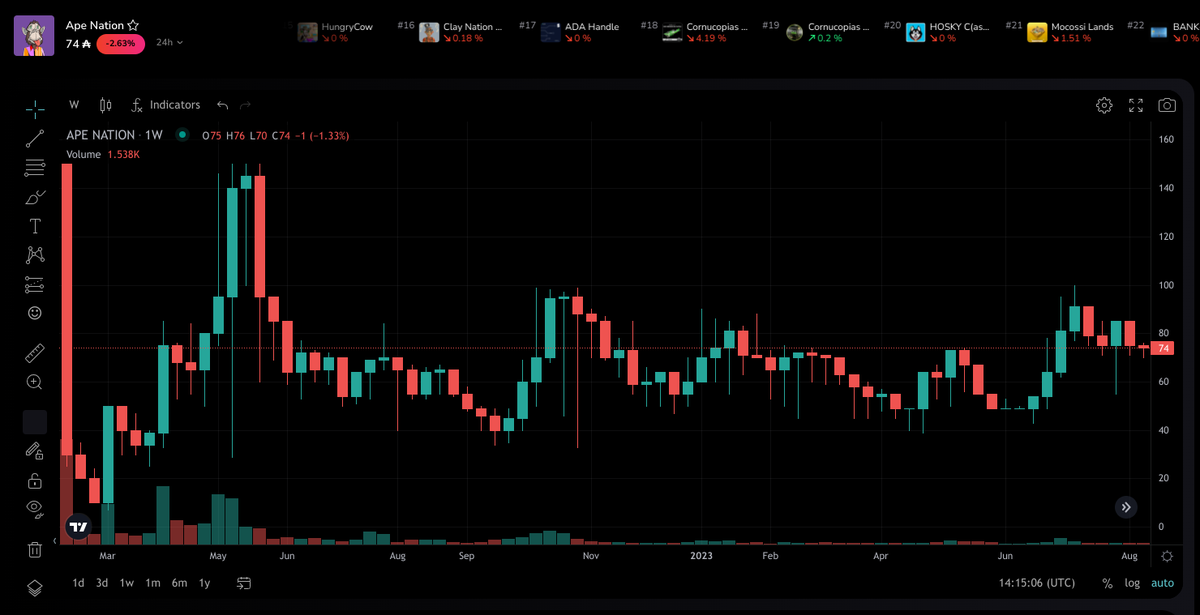Redo the chart action
Screen dimensions: 1200x615
(x=245, y=105)
